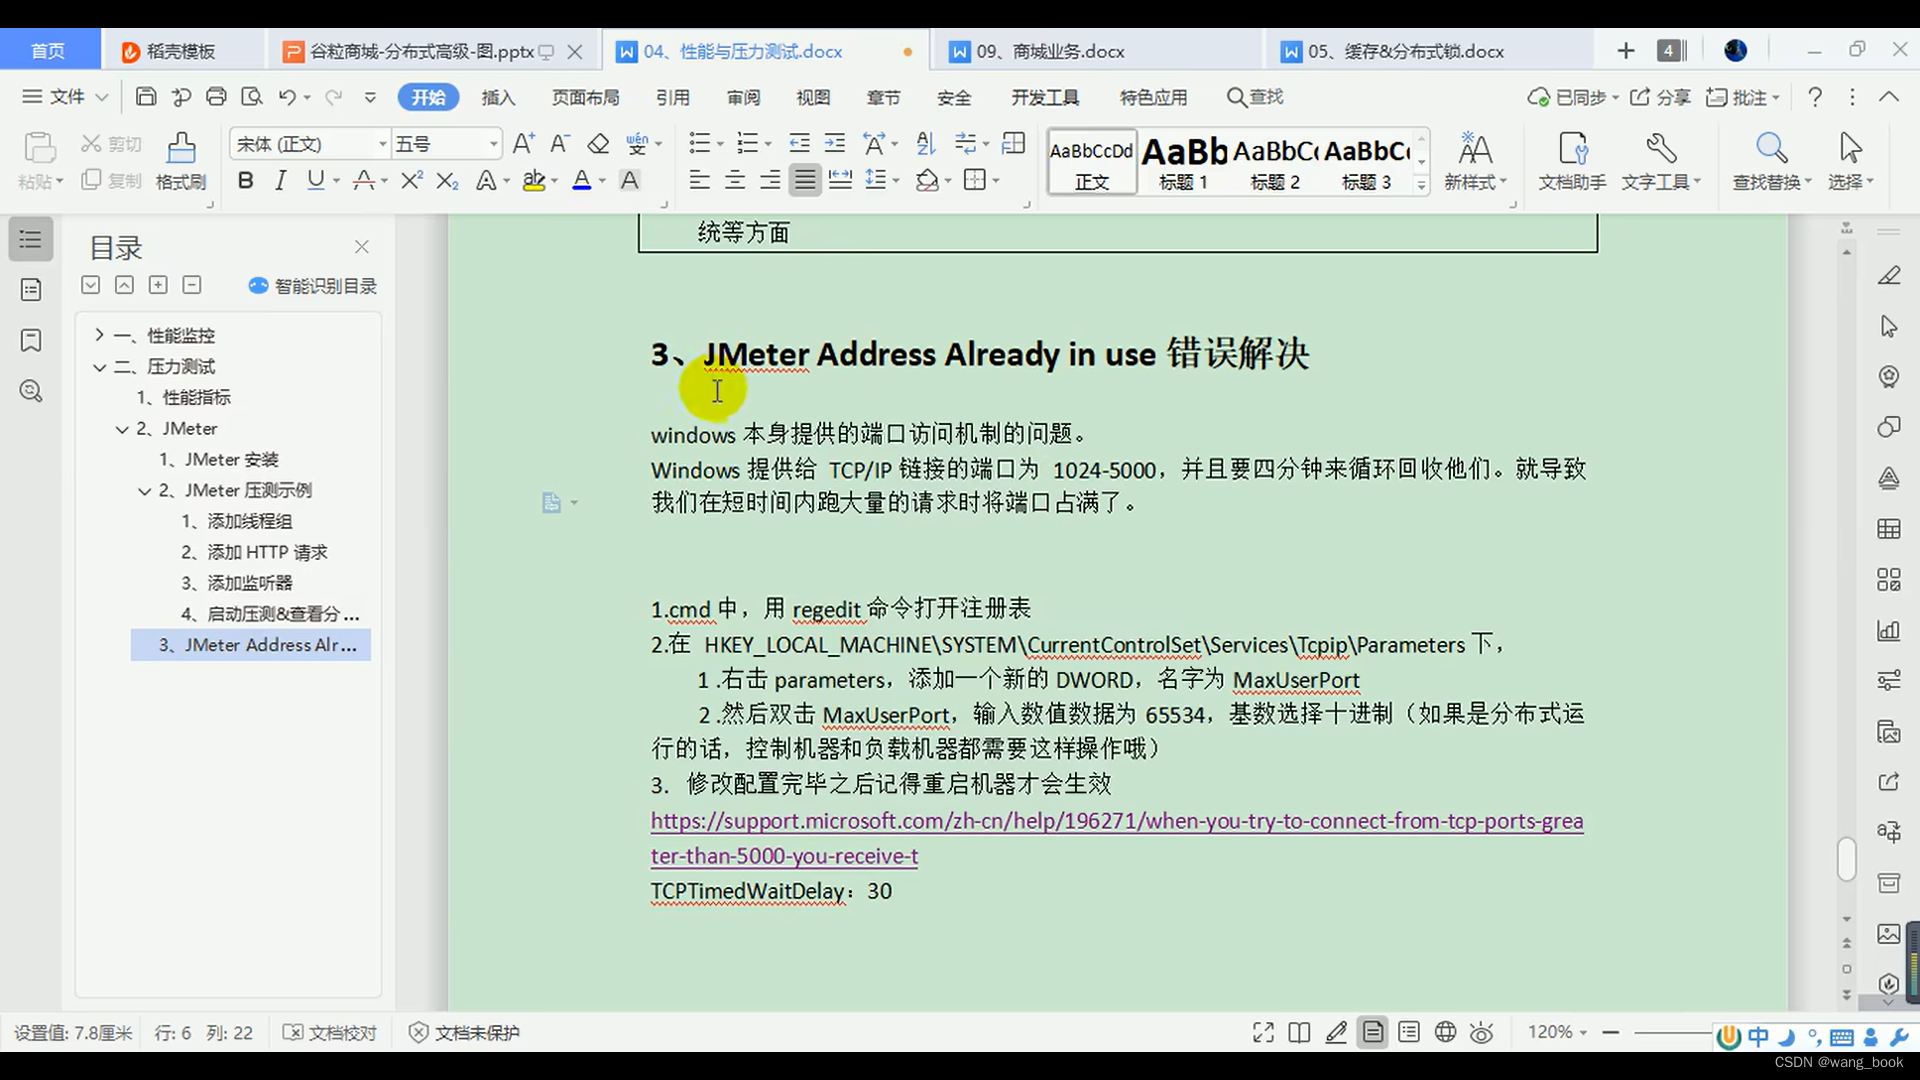1920x1080 pixels.
Task: Click web layout globe icon
Action: (1445, 1032)
